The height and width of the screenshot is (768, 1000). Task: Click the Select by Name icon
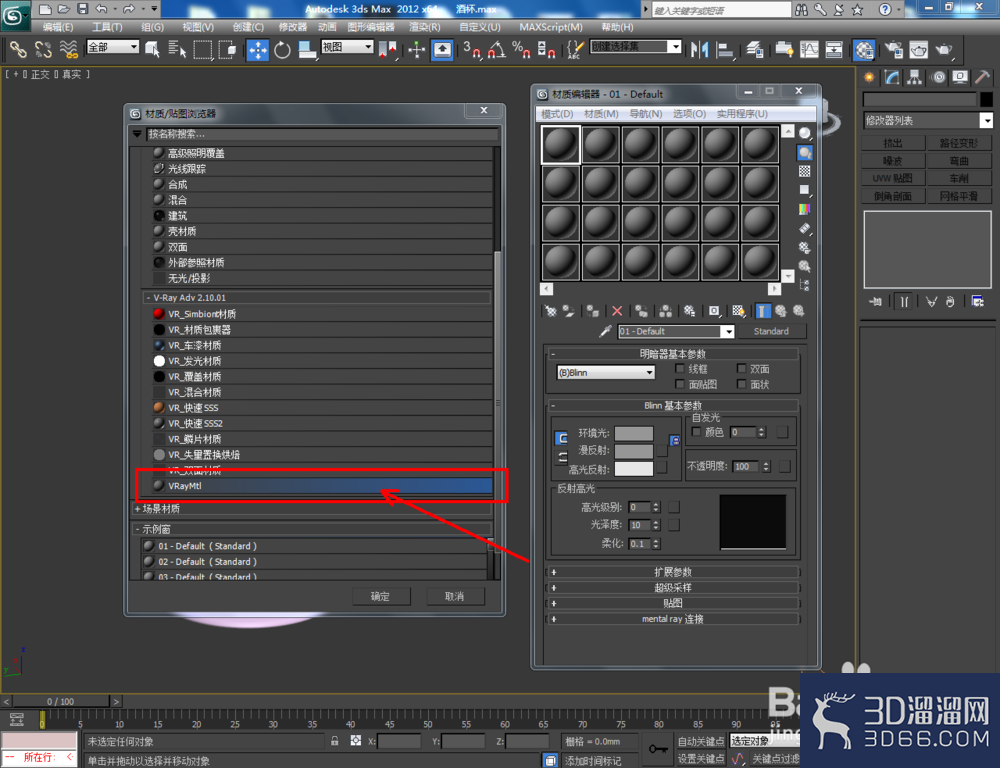tap(177, 50)
